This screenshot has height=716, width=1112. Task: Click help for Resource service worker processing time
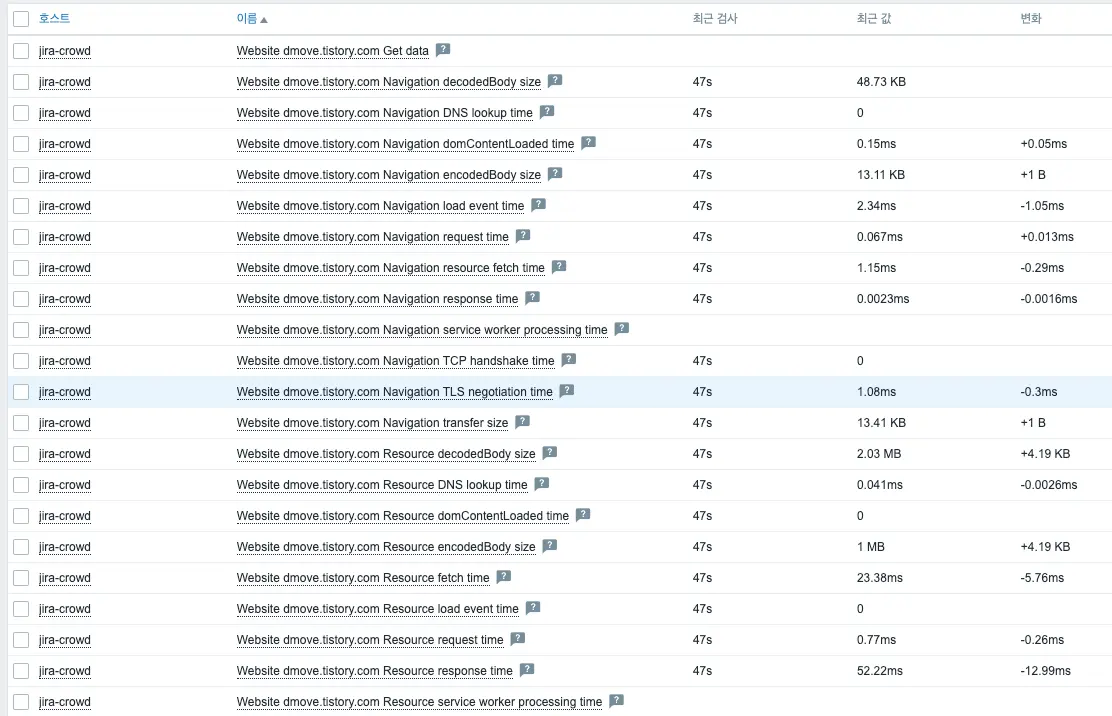coord(613,701)
